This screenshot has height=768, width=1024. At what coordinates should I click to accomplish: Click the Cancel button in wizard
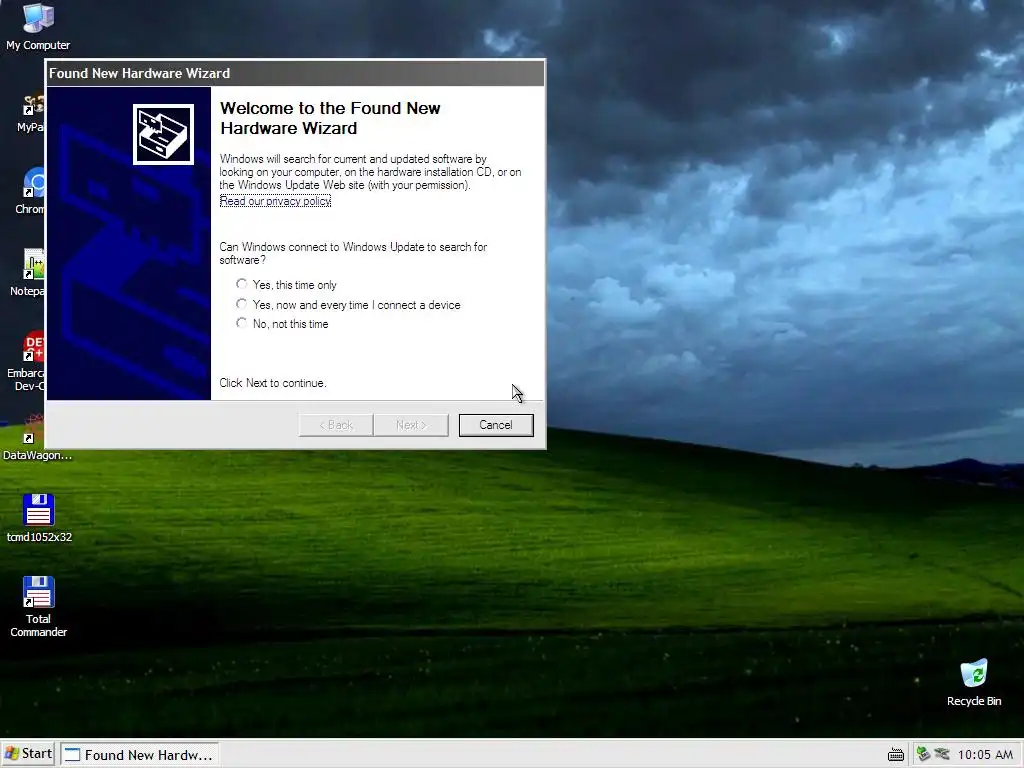pos(496,425)
